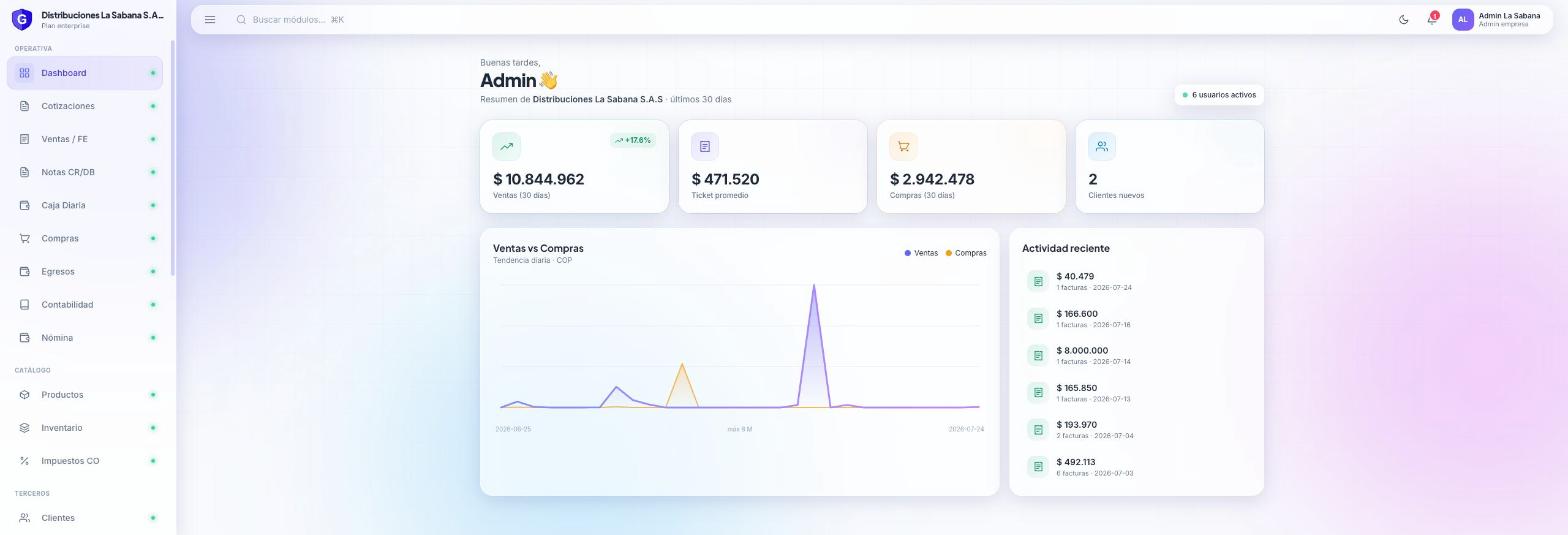Click the Egresos icon

click(x=24, y=271)
